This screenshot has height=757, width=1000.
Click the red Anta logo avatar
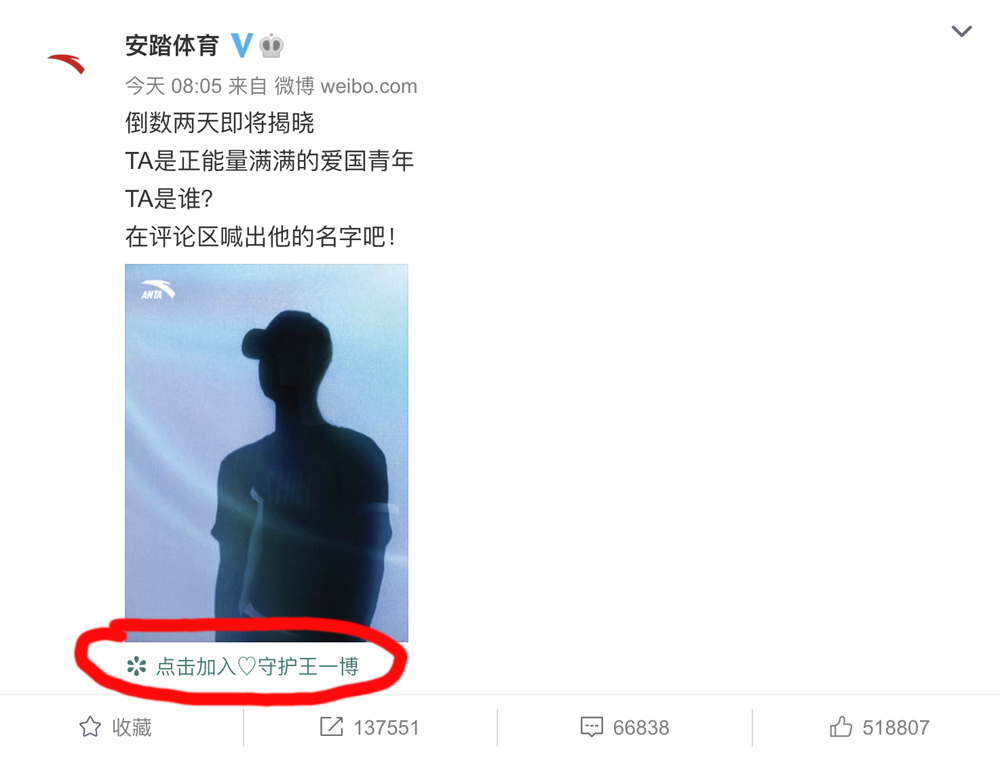click(66, 64)
